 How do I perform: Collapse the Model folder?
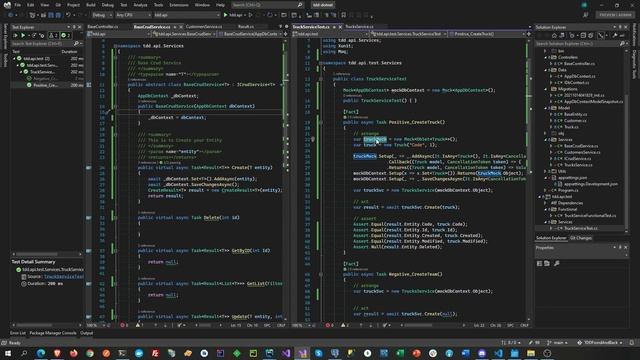[x=546, y=108]
